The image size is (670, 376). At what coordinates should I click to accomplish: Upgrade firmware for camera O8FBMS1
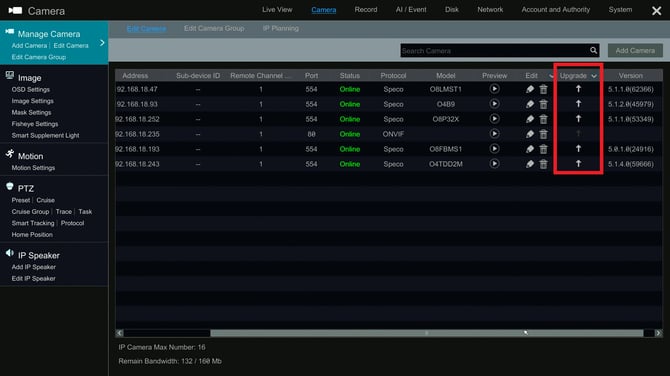pos(578,149)
